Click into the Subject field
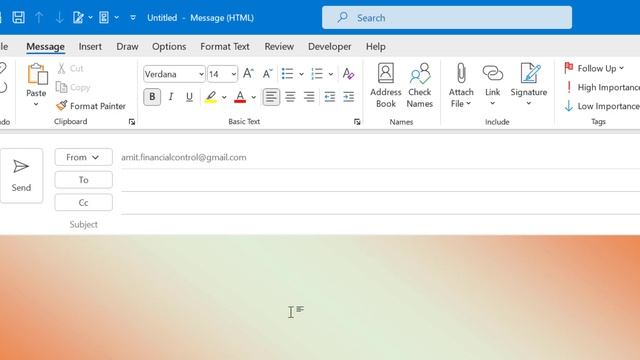Image resolution: width=640 pixels, height=360 pixels. (380, 224)
